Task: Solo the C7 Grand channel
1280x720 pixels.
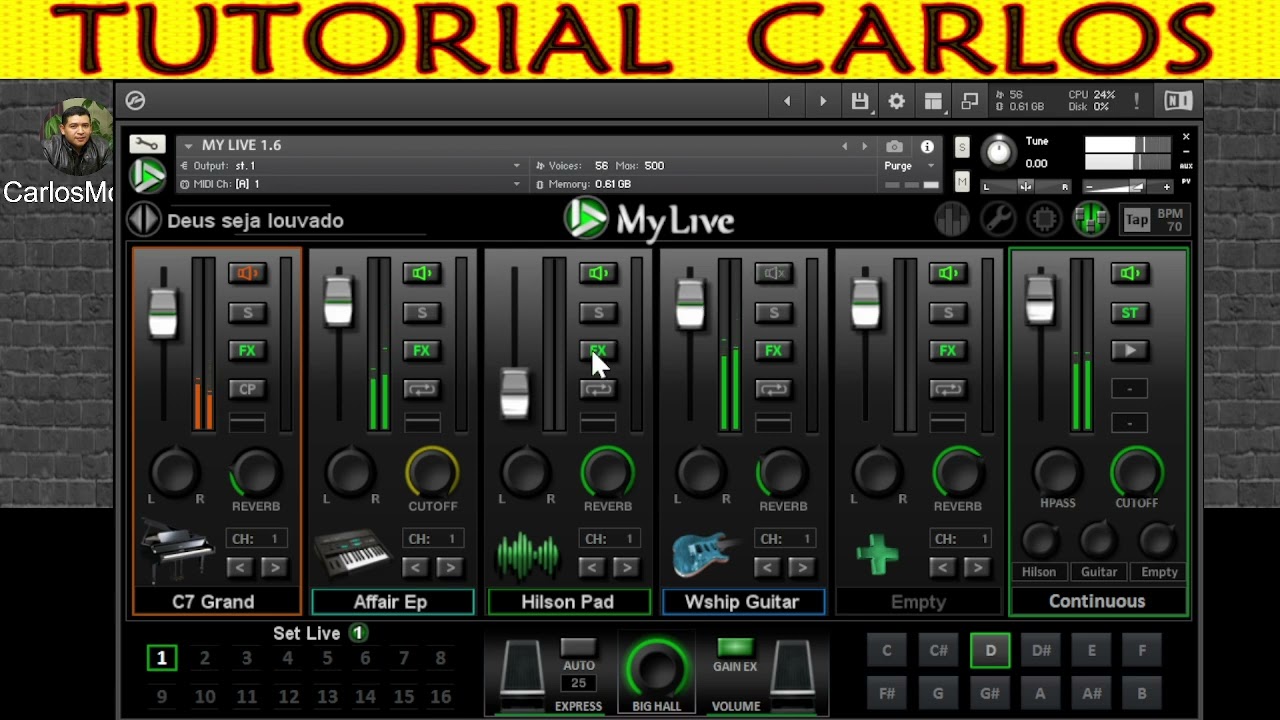Action: (247, 312)
